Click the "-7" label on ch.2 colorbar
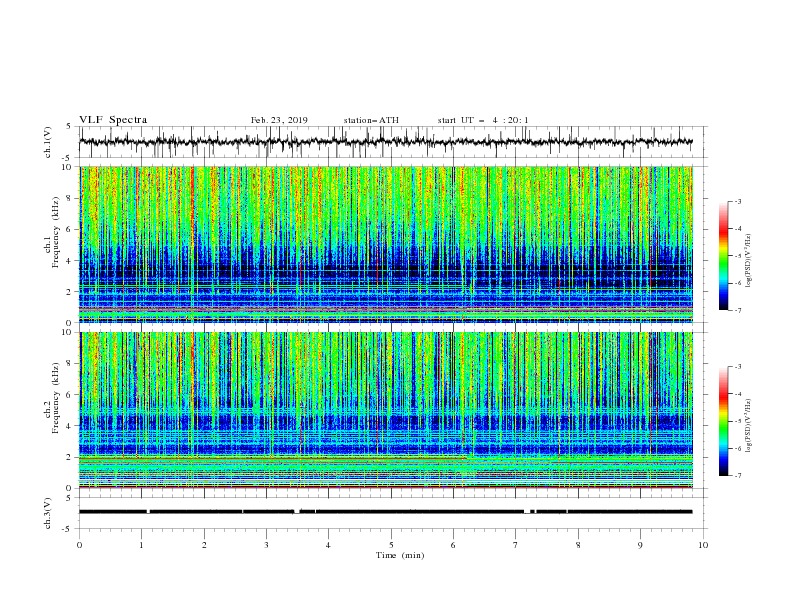The image size is (792, 612). tap(737, 476)
